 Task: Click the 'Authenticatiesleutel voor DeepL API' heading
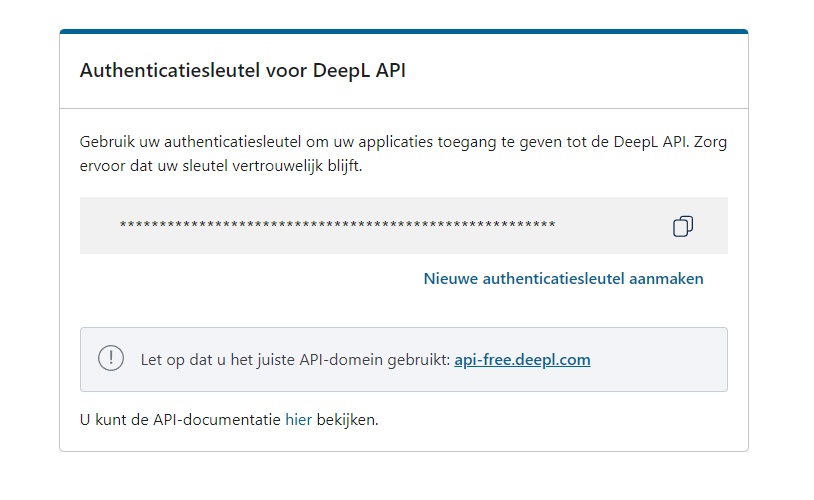click(x=242, y=71)
